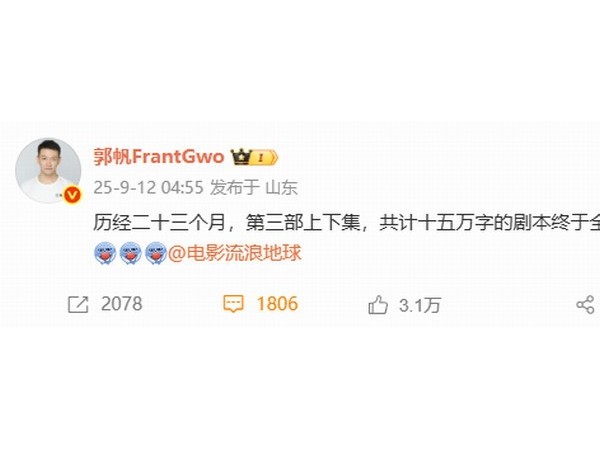Open the @电影流浪地球 mention link
This screenshot has width=600, height=450.
pyautogui.click(x=235, y=253)
